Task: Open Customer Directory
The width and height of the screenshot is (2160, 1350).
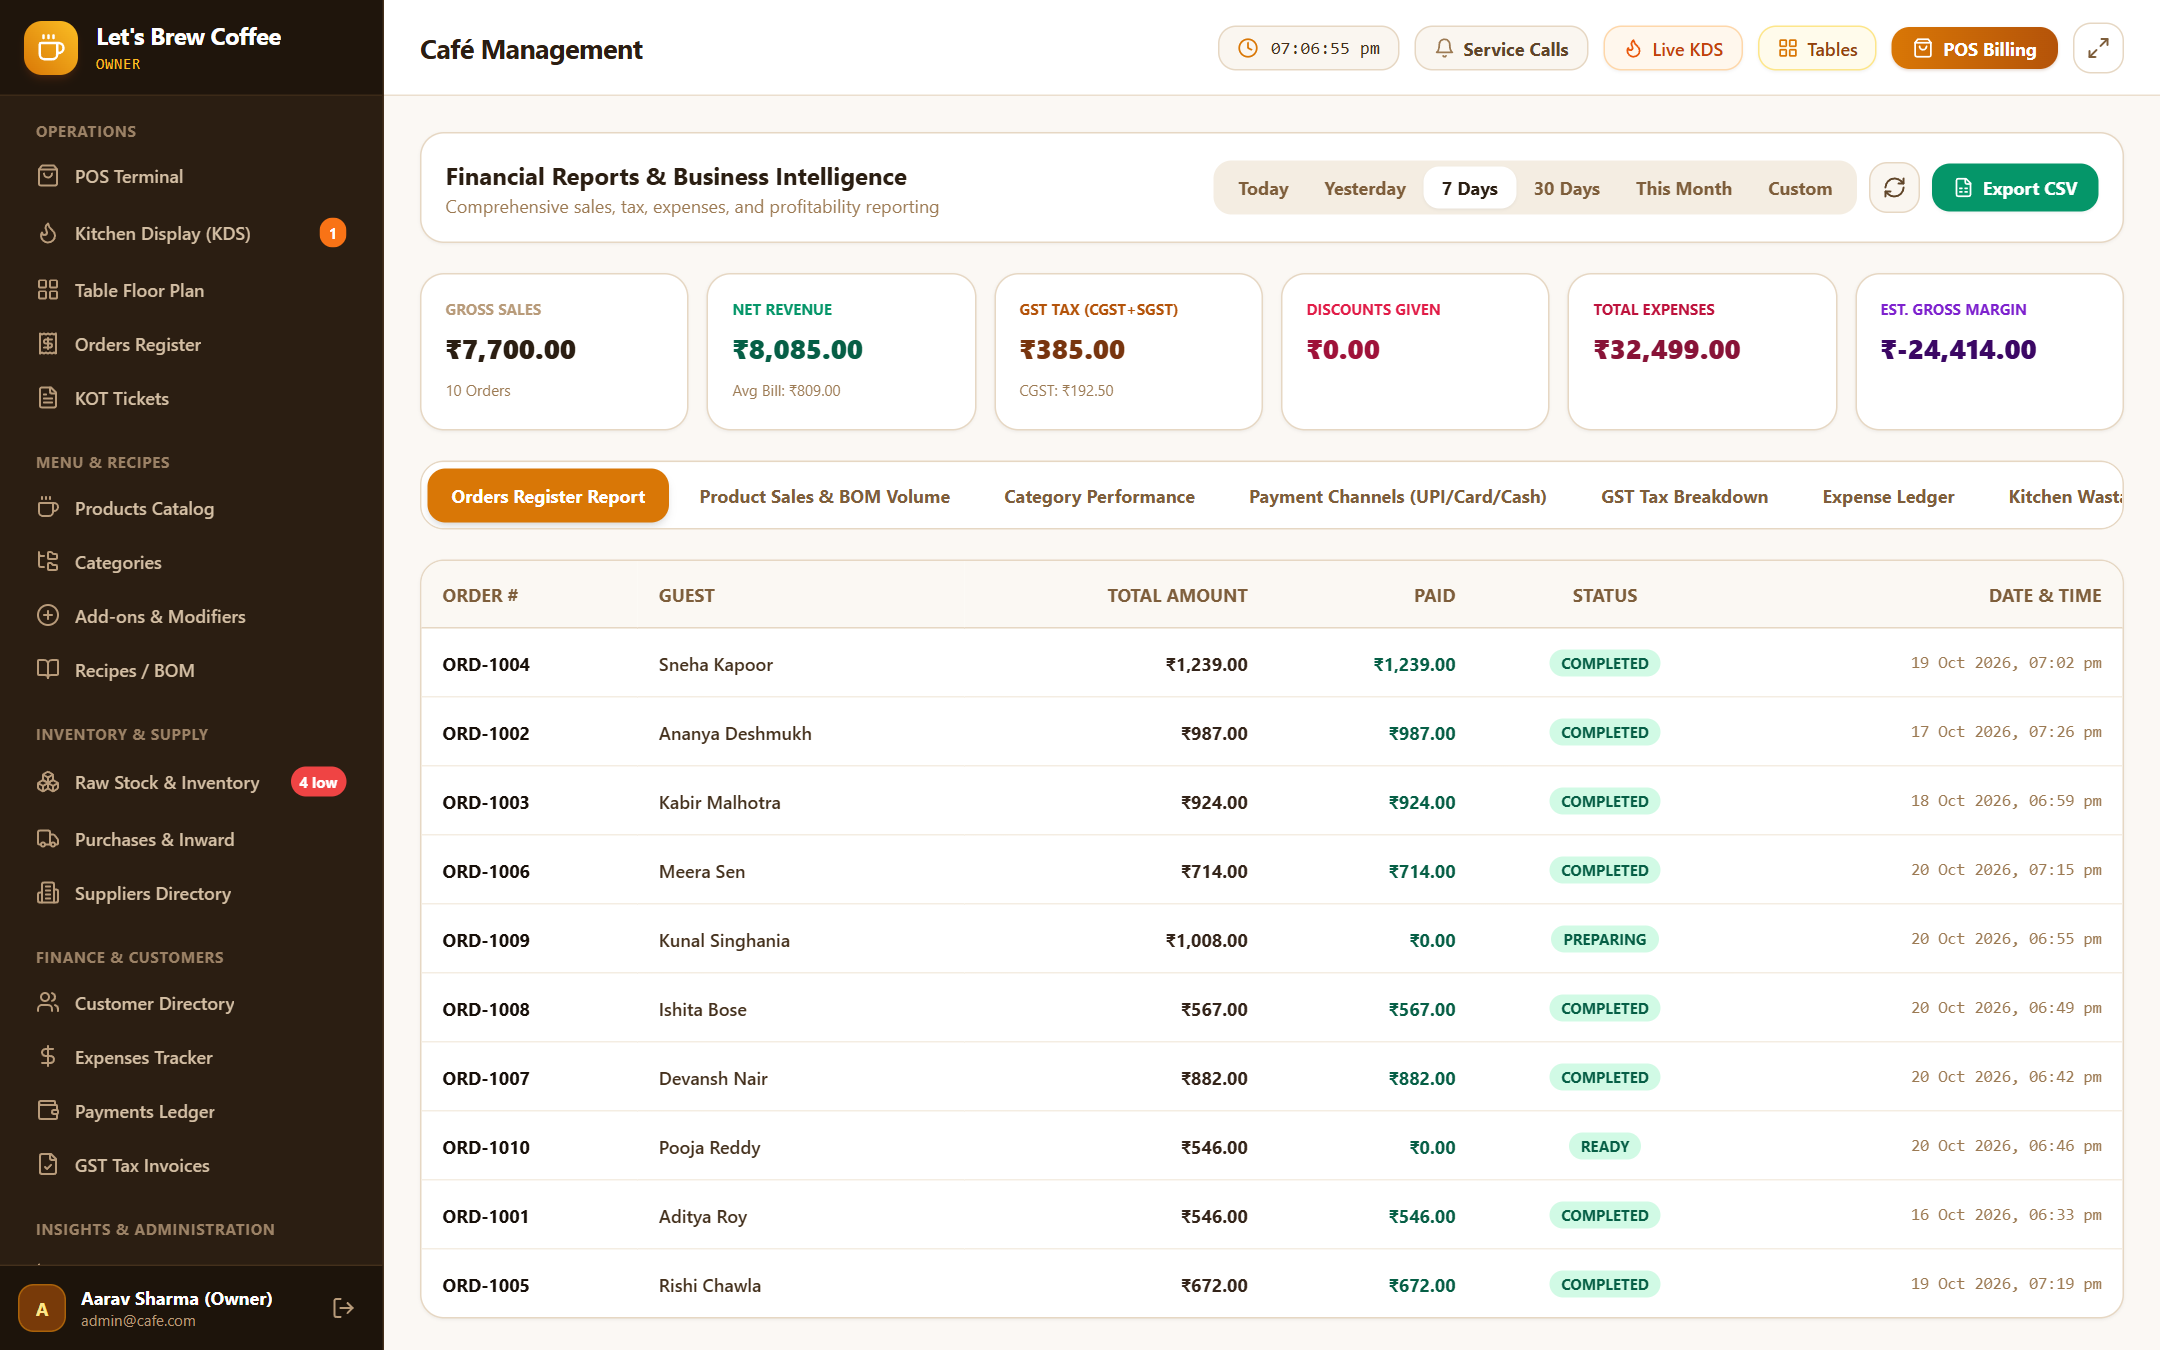Action: click(x=191, y=1003)
